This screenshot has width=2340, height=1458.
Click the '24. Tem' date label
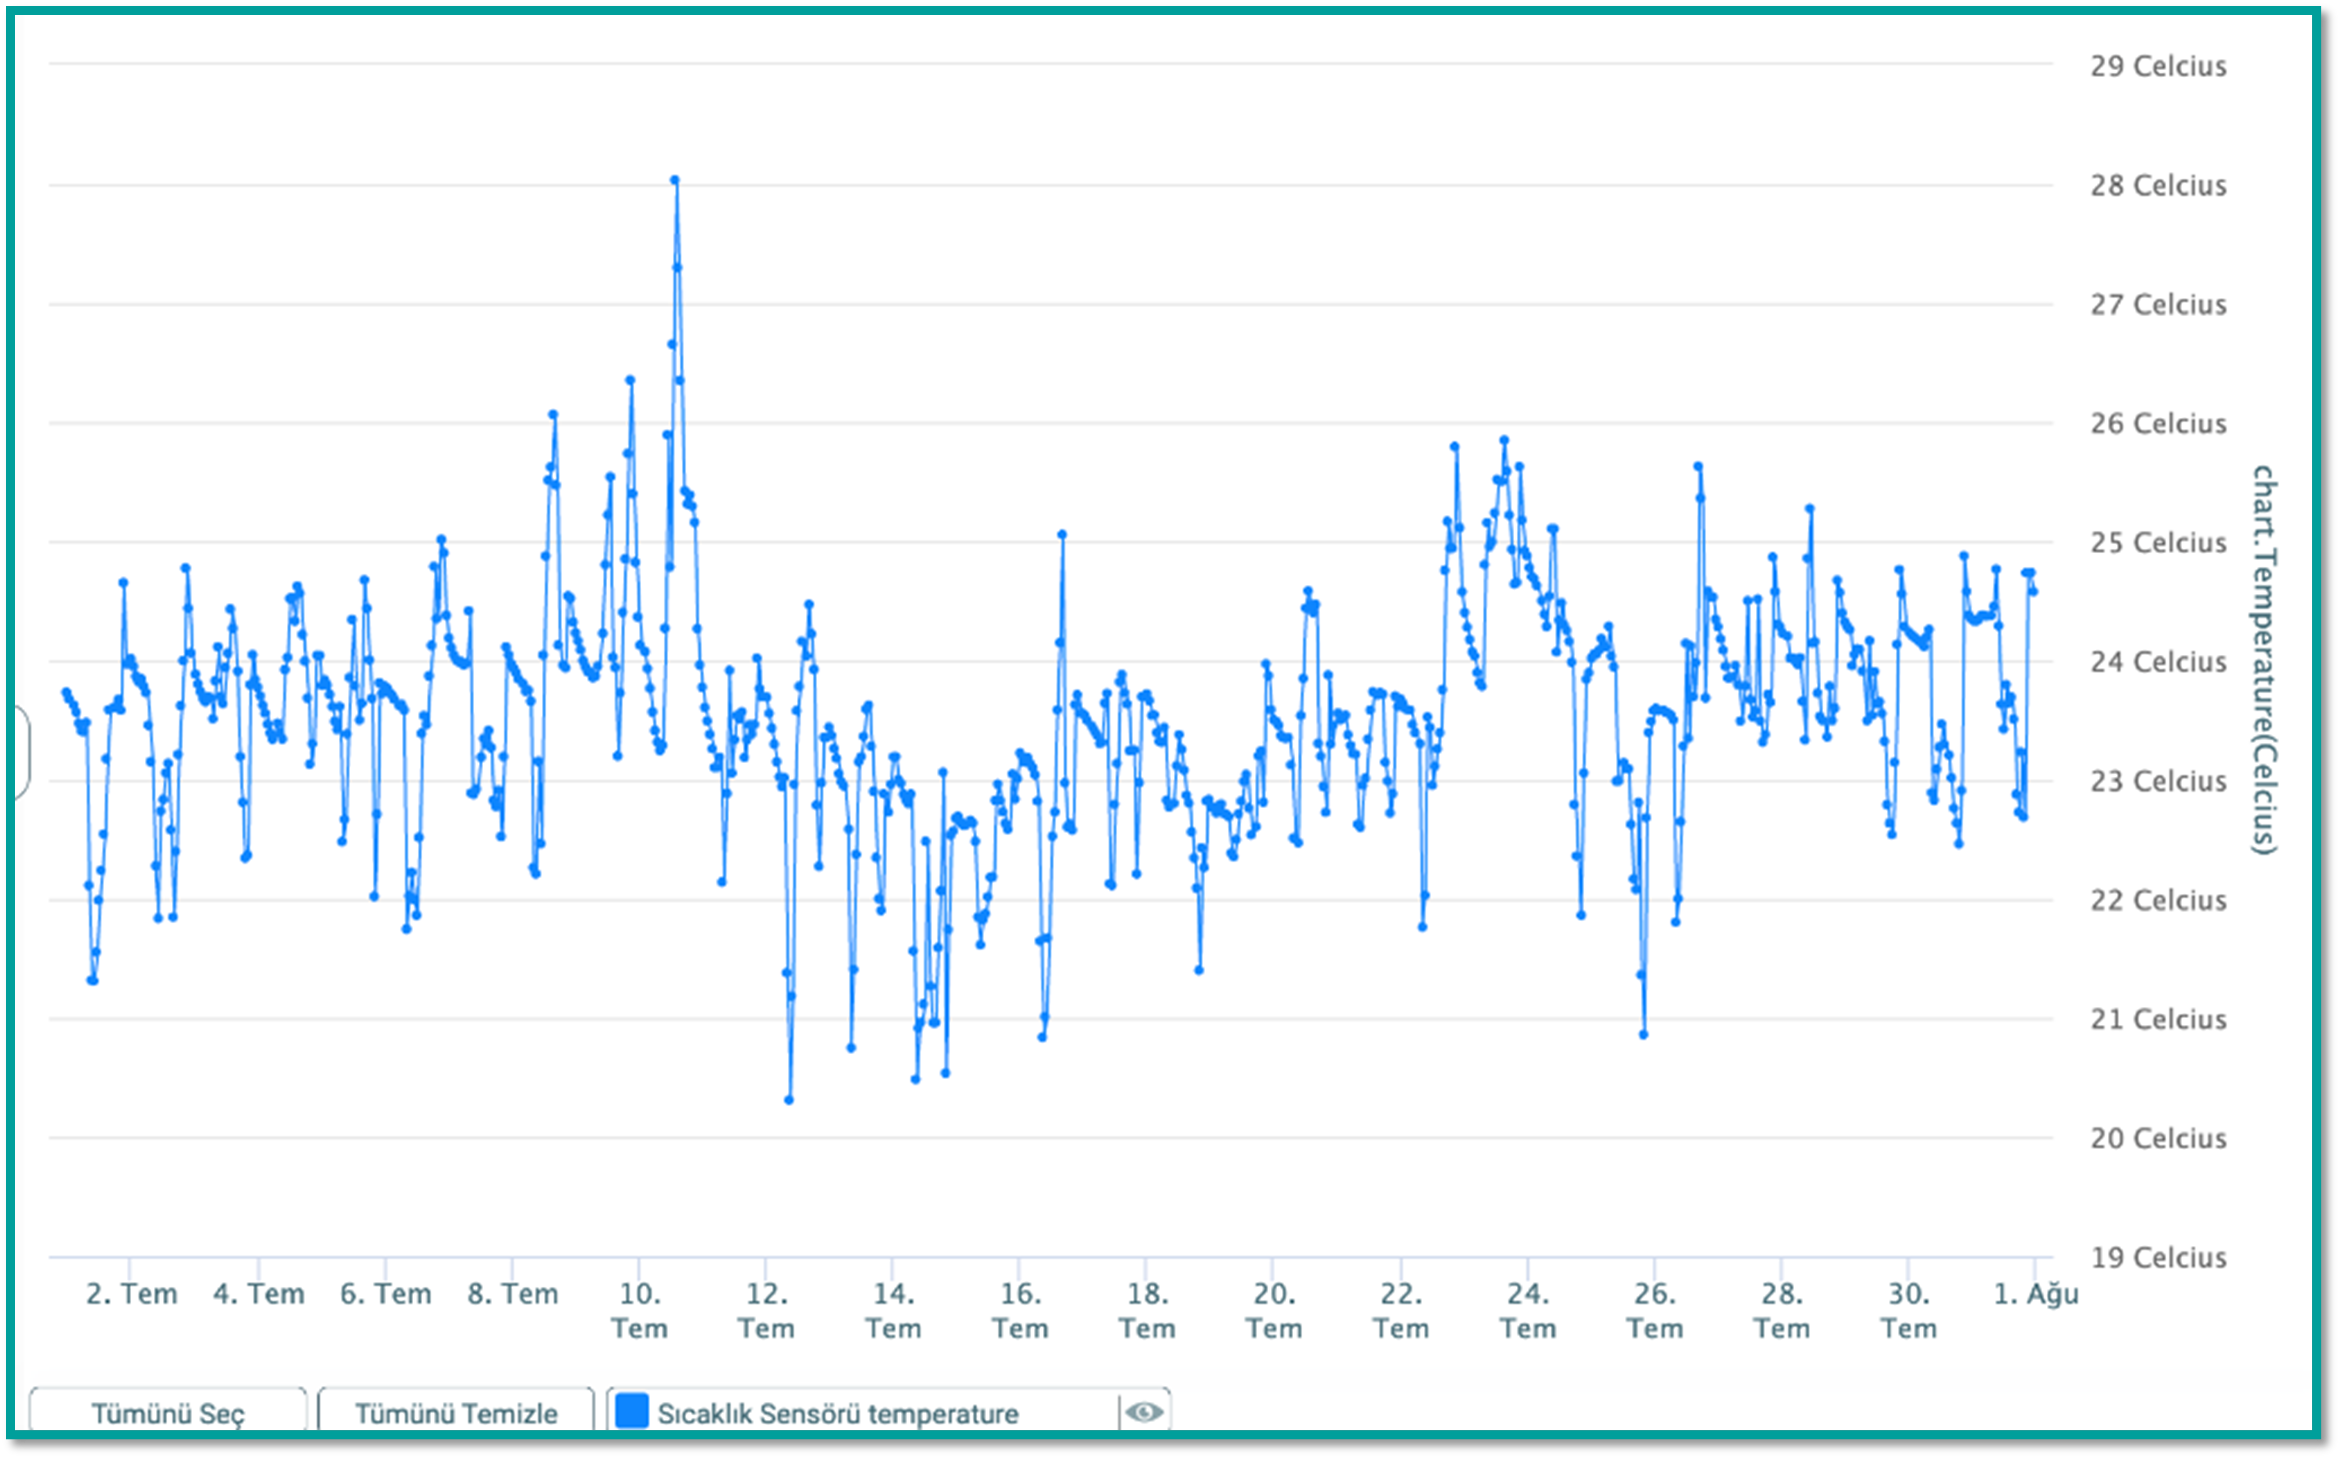1527,1310
